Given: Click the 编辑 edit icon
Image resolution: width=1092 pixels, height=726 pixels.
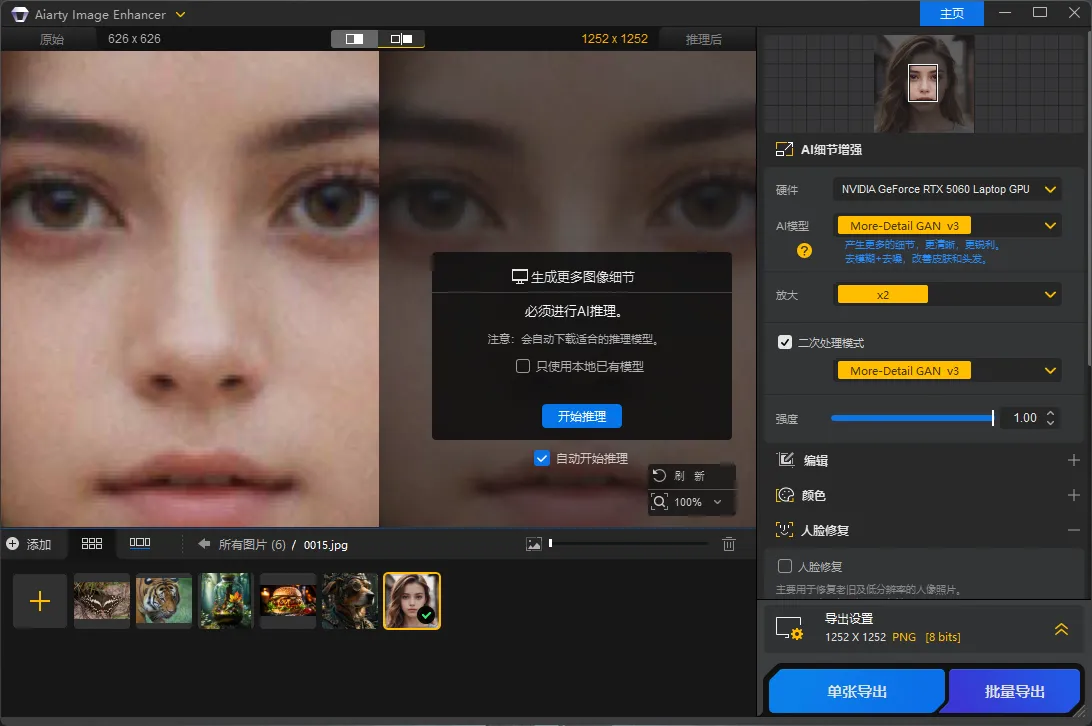Looking at the screenshot, I should (786, 460).
